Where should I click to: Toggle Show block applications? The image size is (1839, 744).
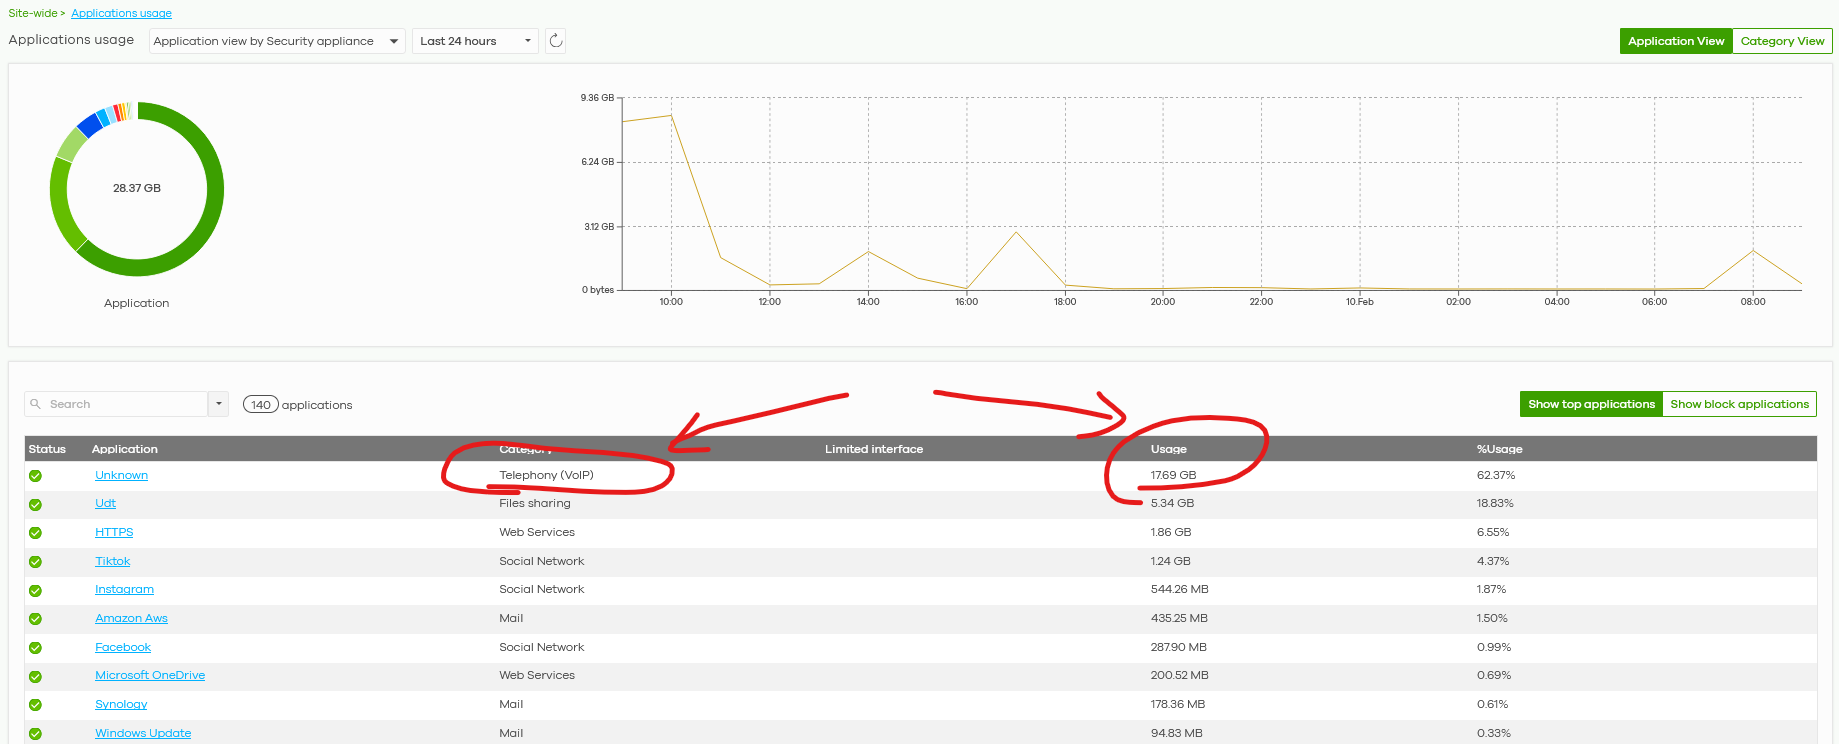click(1739, 404)
